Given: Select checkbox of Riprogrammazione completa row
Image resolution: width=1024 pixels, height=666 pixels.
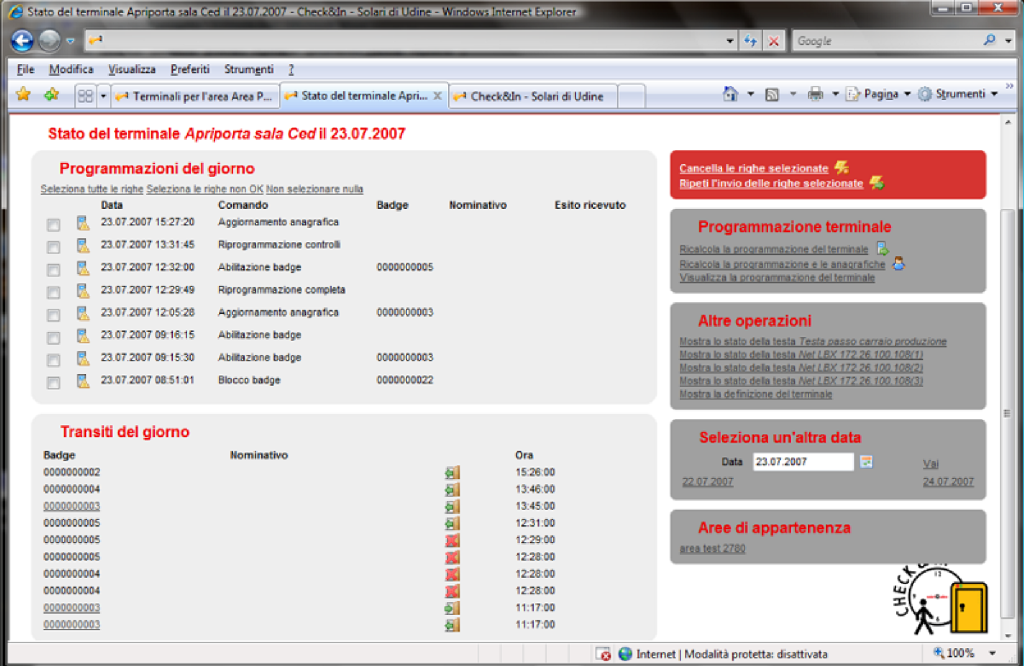Looking at the screenshot, I should (53, 292).
